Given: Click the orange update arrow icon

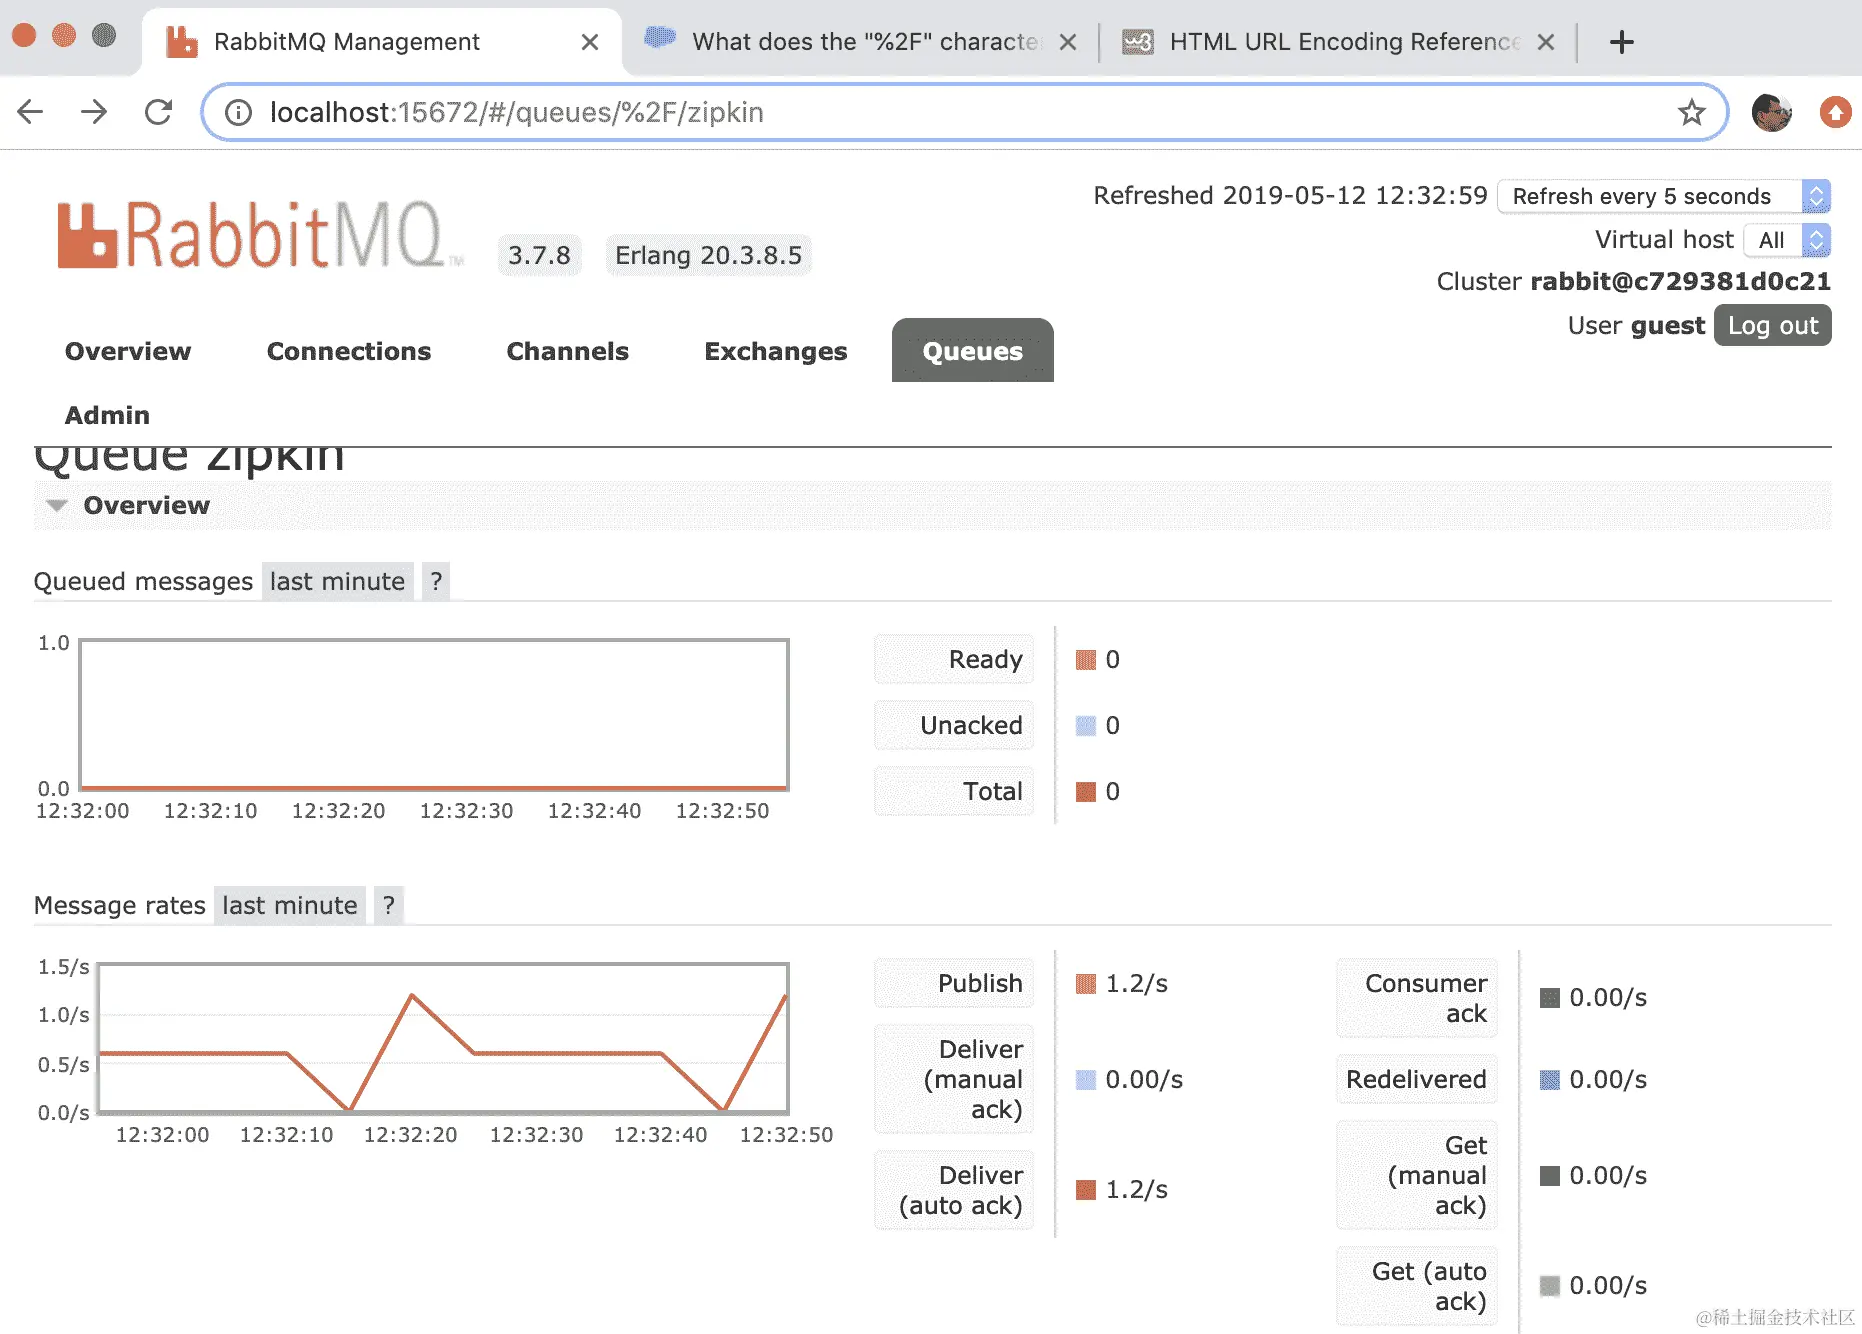Looking at the screenshot, I should pos(1835,112).
